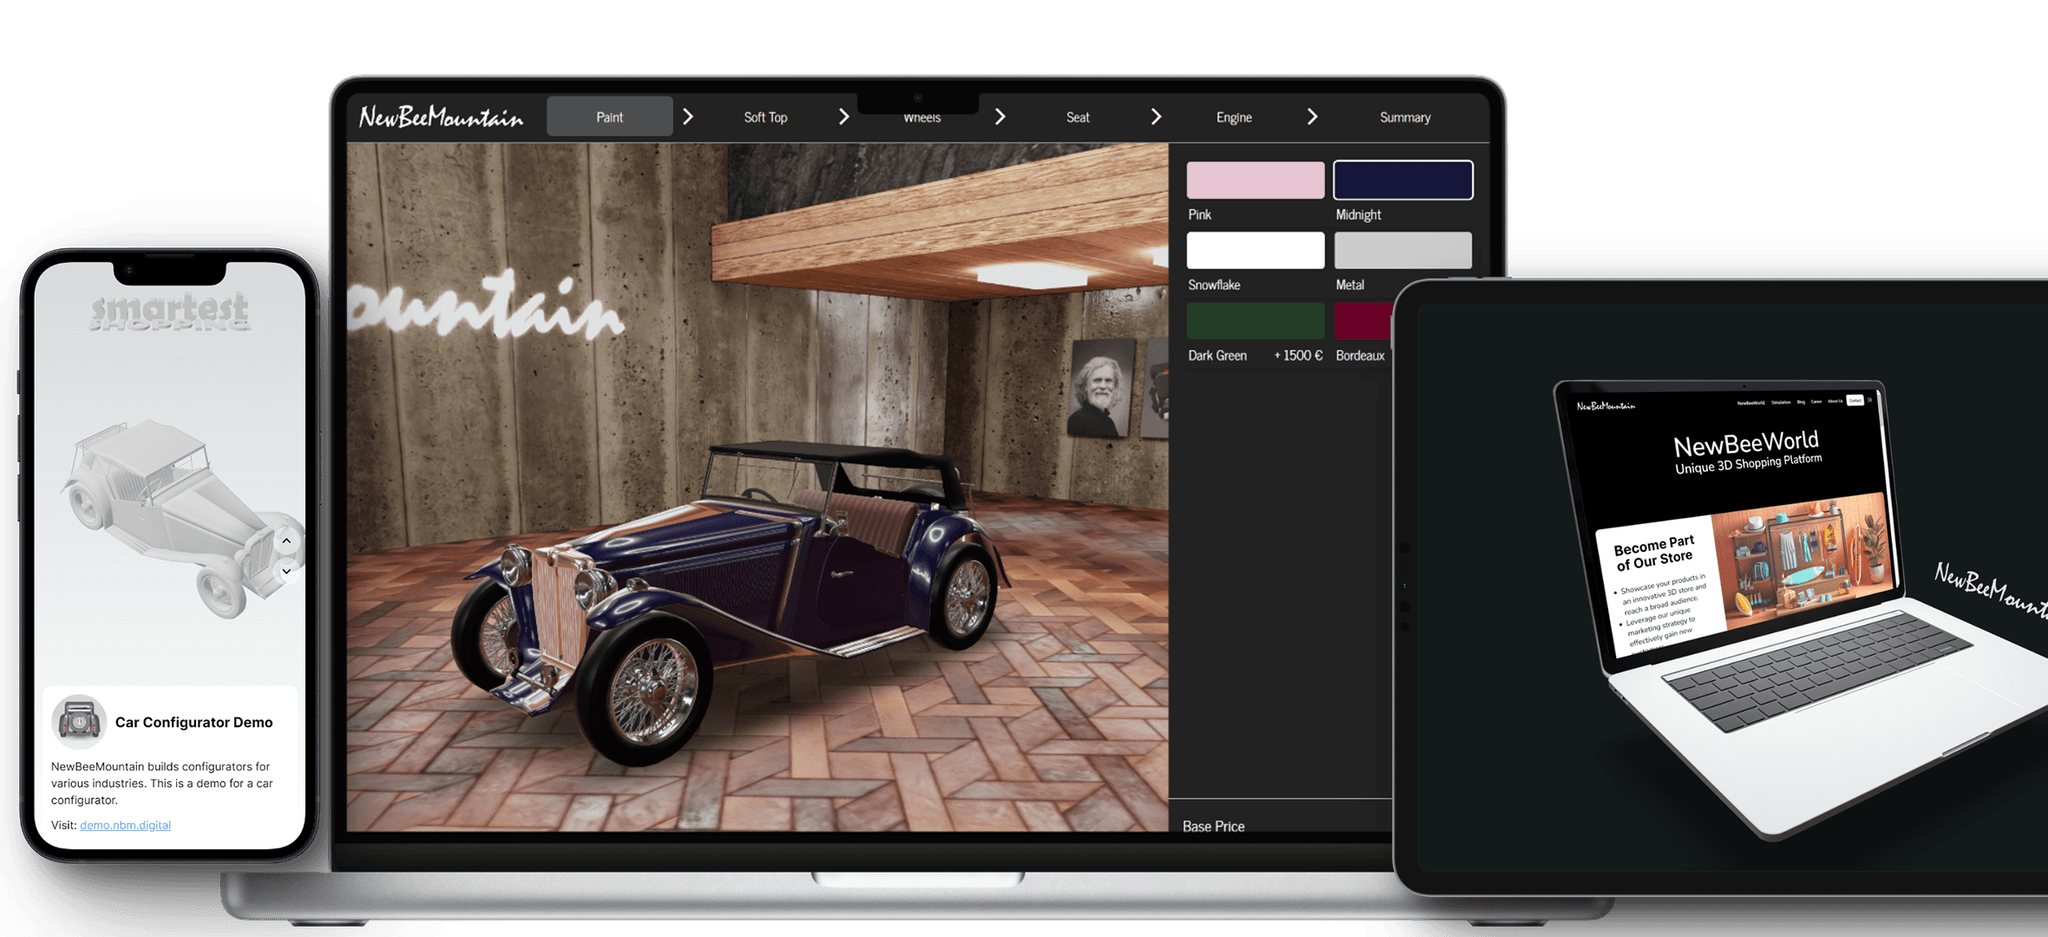Click the "Pink" color label
Viewport: 2048px width, 937px height.
(x=1199, y=215)
